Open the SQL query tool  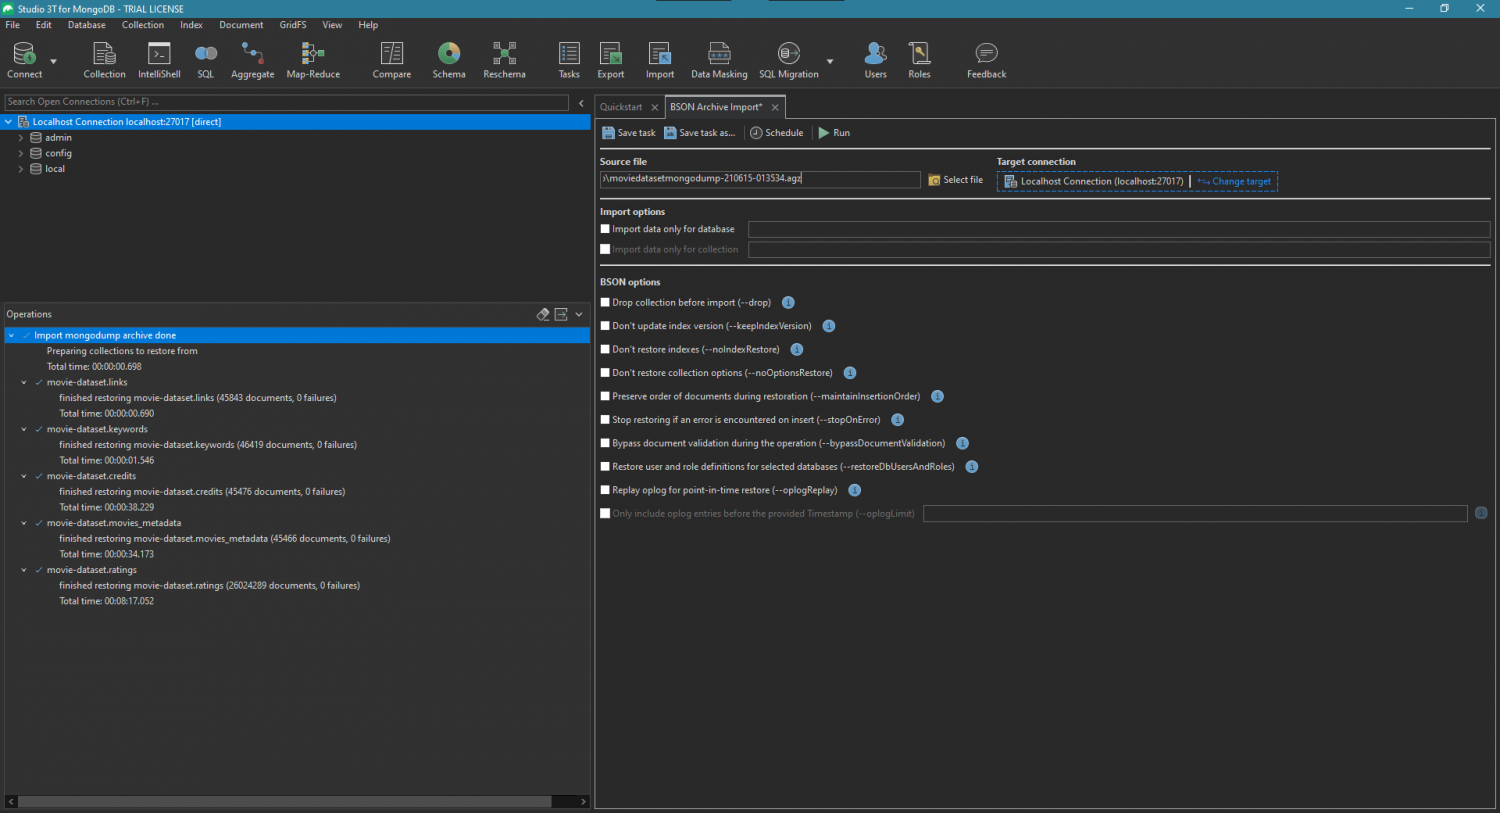coord(206,60)
